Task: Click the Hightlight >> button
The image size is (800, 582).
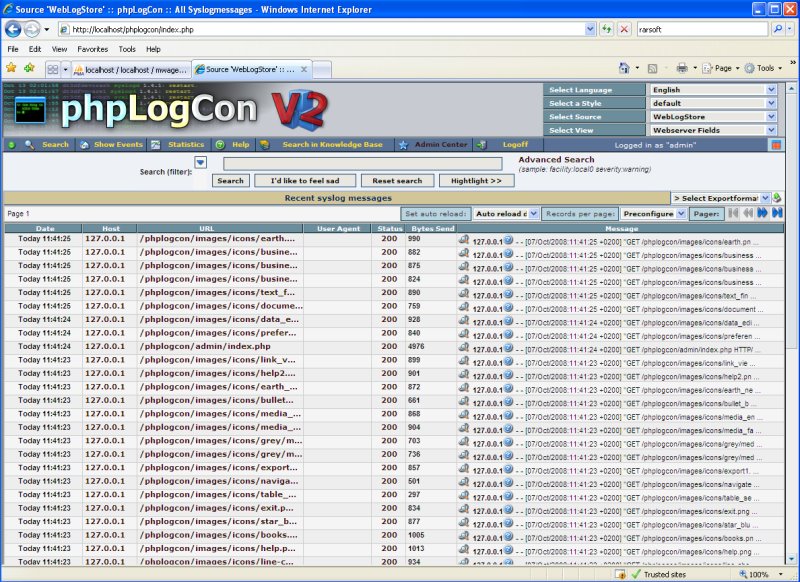Action: click(476, 181)
